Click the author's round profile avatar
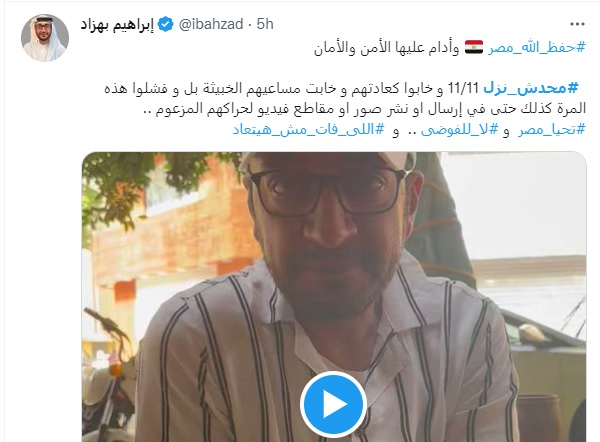Screen dimensions: 600x442 [x=45, y=38]
